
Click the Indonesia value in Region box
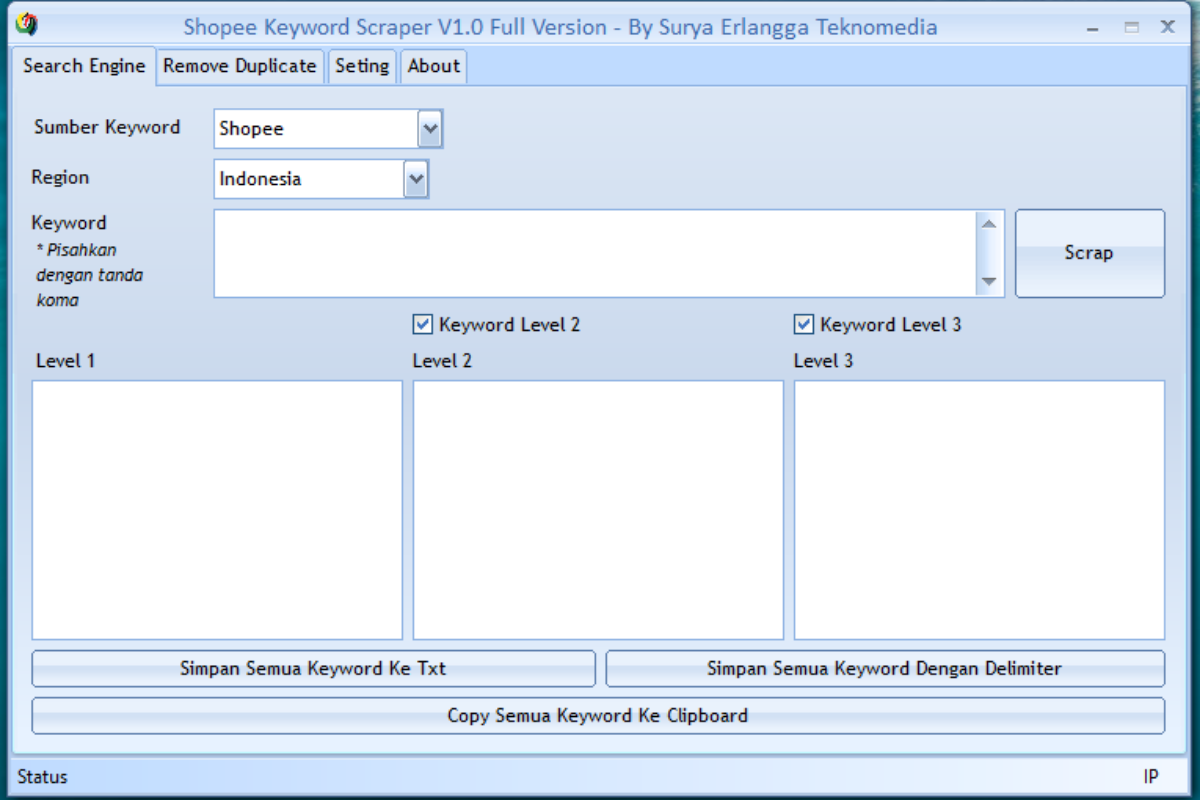click(x=260, y=179)
